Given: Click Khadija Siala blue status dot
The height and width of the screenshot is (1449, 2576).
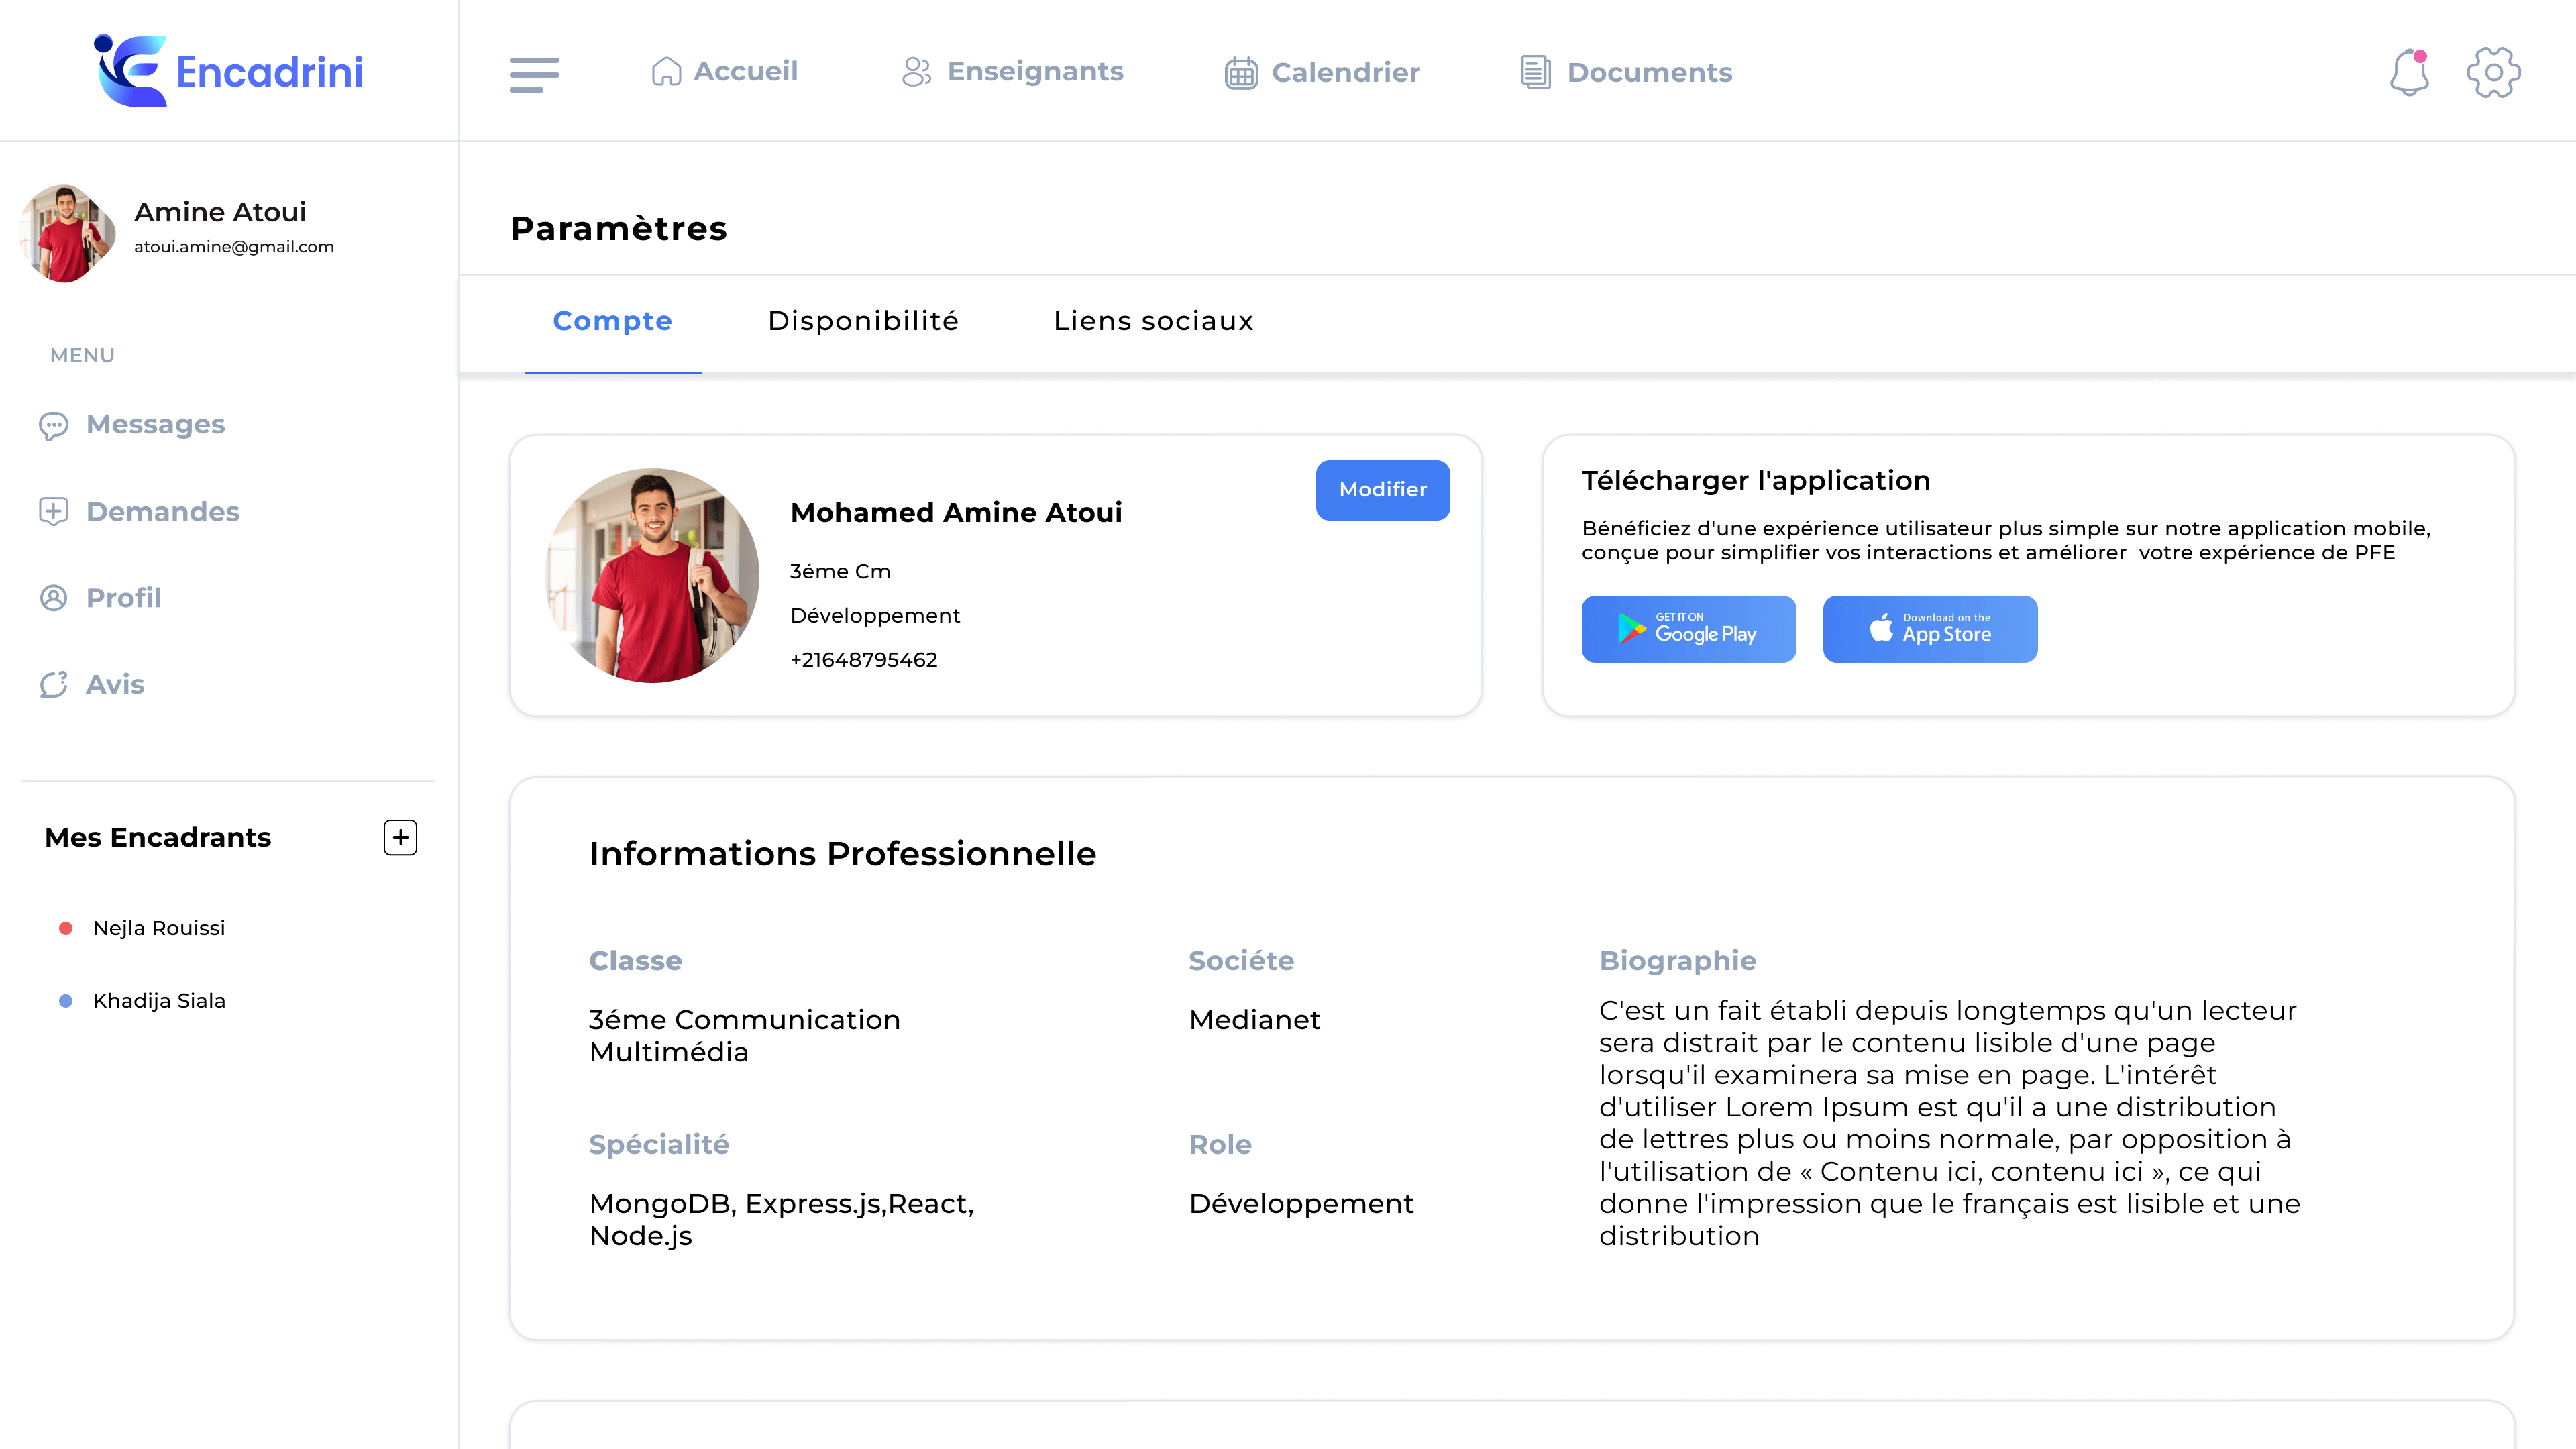Looking at the screenshot, I should [66, 1000].
